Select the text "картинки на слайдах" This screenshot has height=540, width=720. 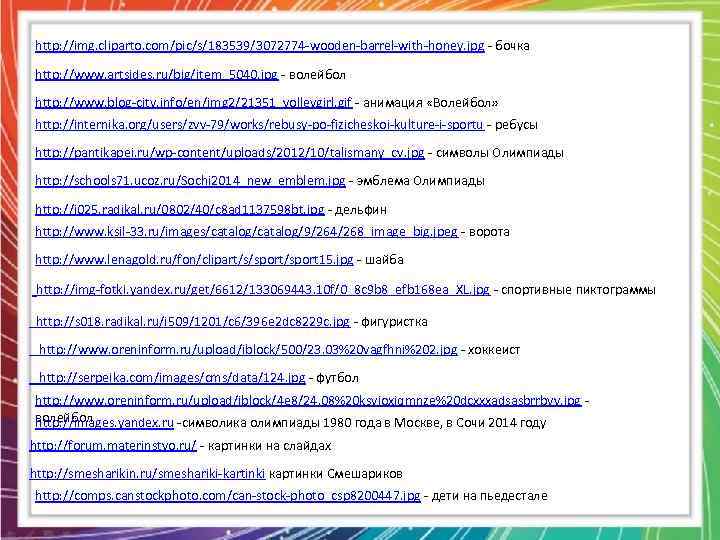270,445
